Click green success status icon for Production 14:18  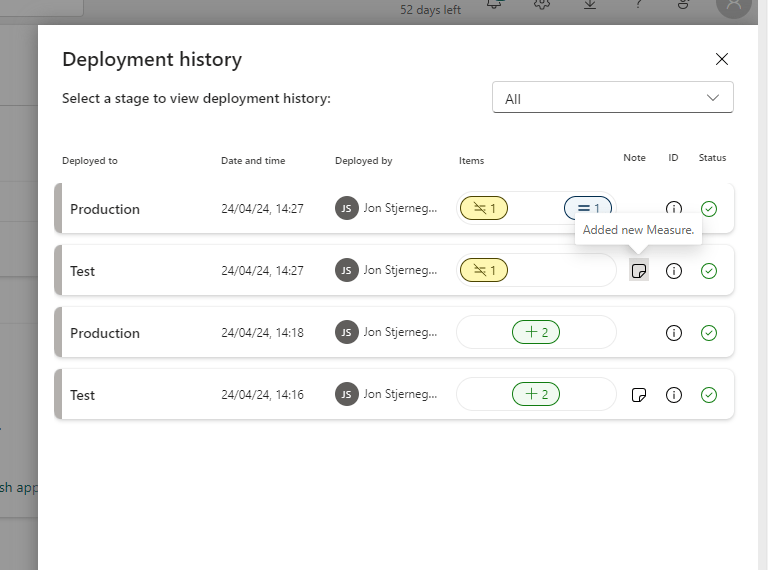pos(709,333)
